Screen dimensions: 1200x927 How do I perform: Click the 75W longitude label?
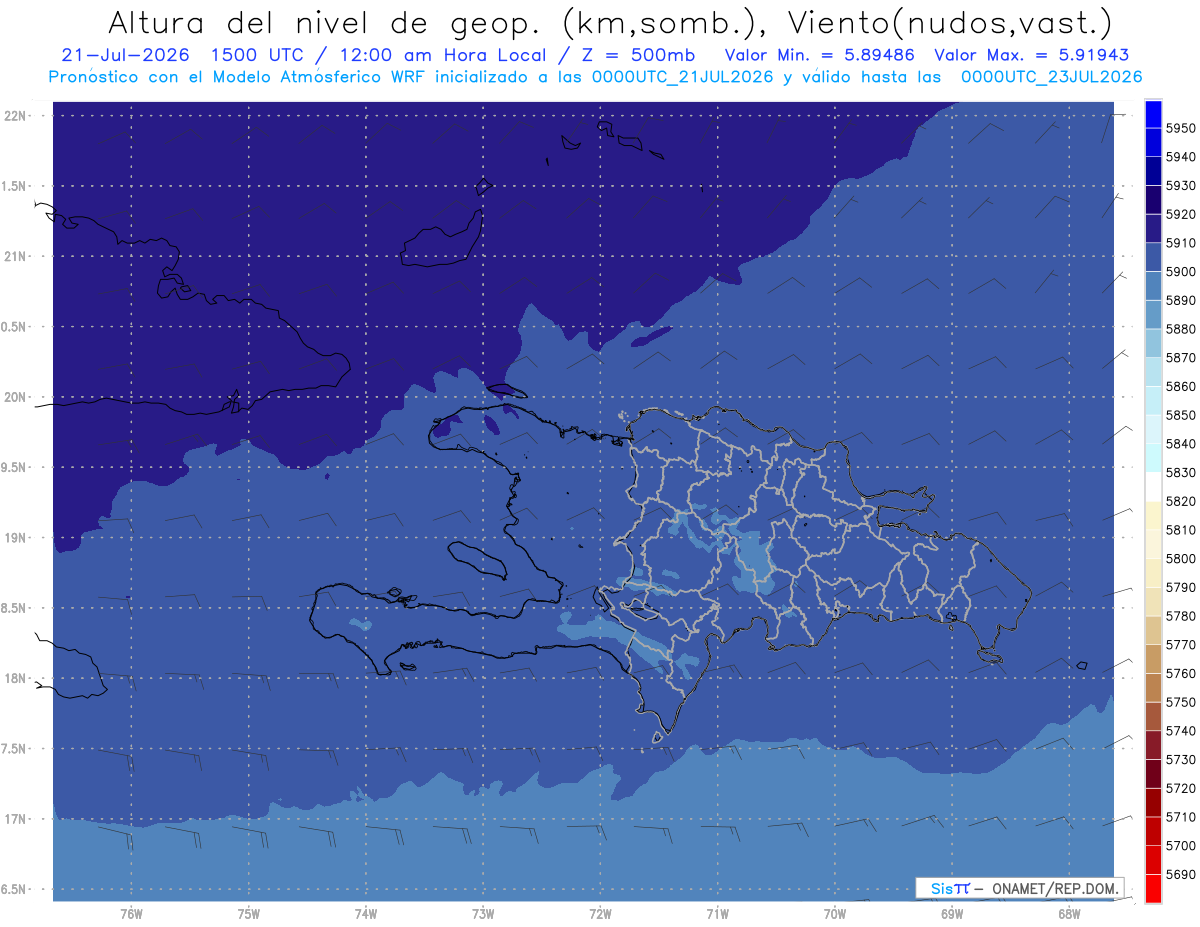coord(249,914)
